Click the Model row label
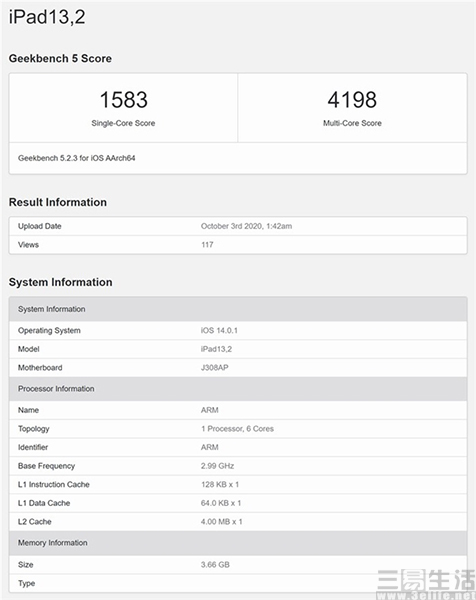The width and height of the screenshot is (476, 600). click(29, 349)
